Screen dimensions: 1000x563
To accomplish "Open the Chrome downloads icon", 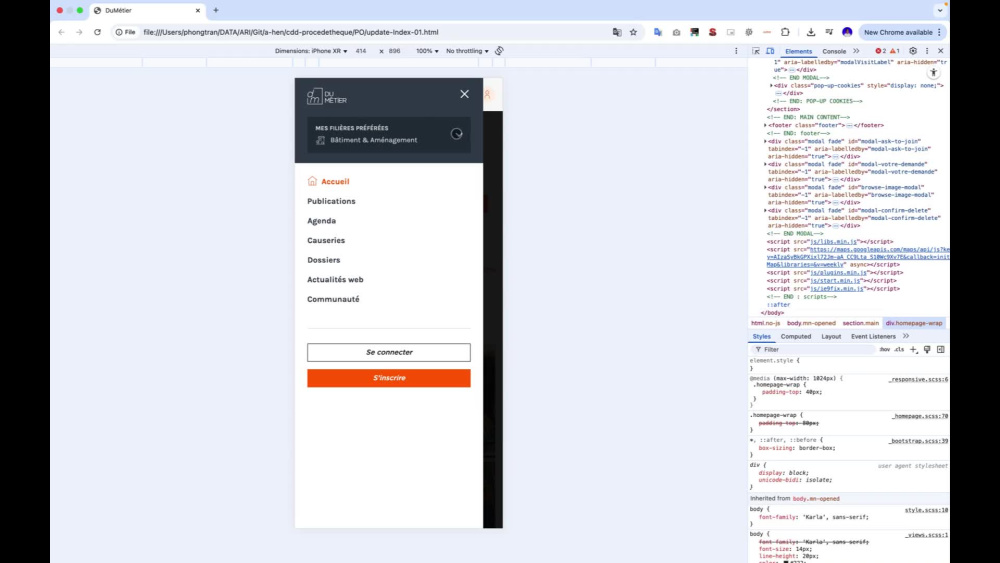I will coord(811,32).
